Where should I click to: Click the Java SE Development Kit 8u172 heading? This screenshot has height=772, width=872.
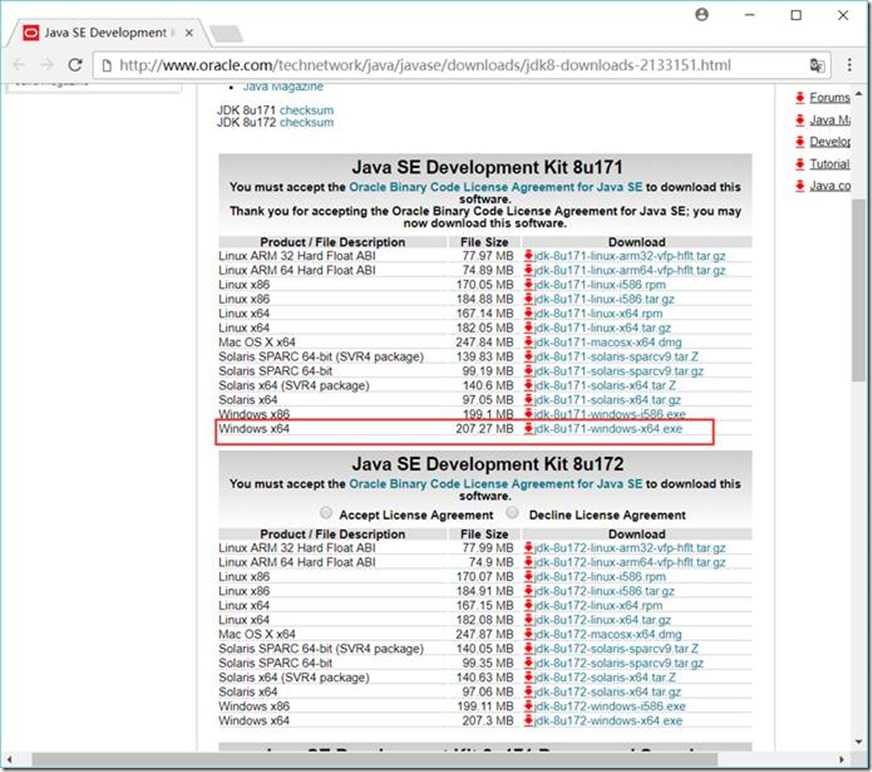488,464
